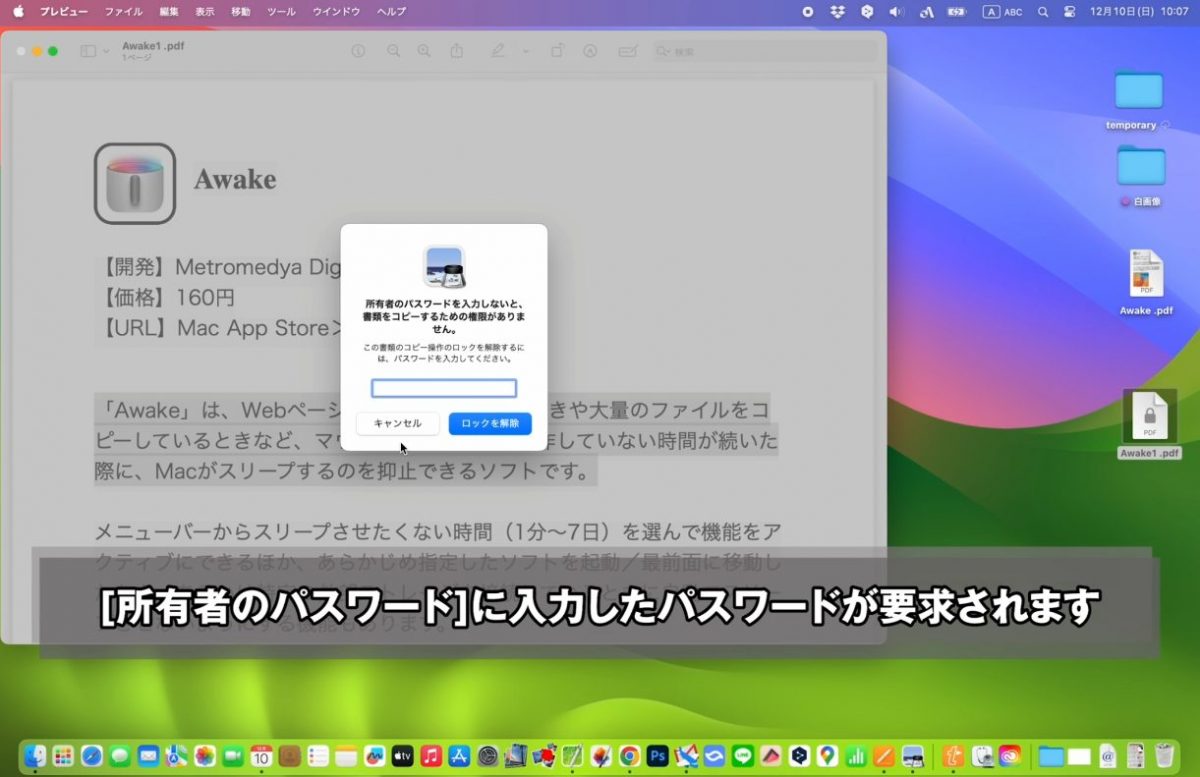The height and width of the screenshot is (777, 1200).
Task: Focus the Preview toolbar search field
Action: coord(764,51)
